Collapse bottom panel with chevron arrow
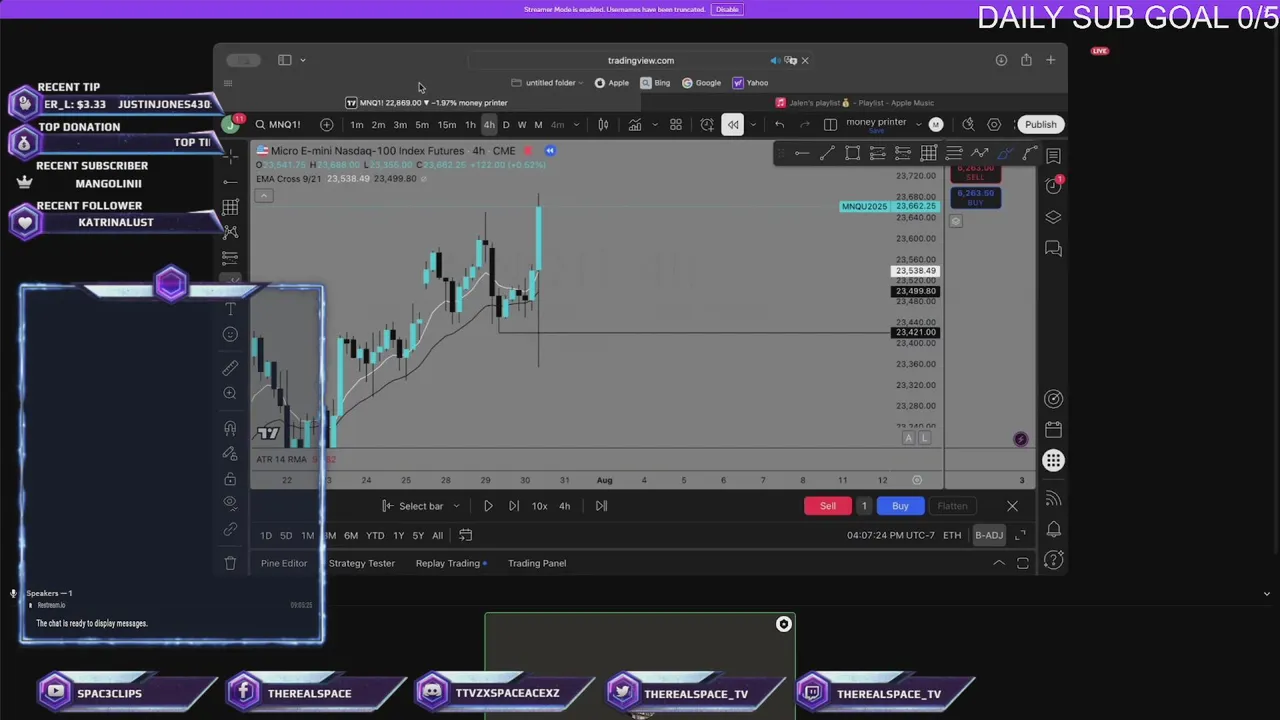The image size is (1280, 720). point(998,563)
